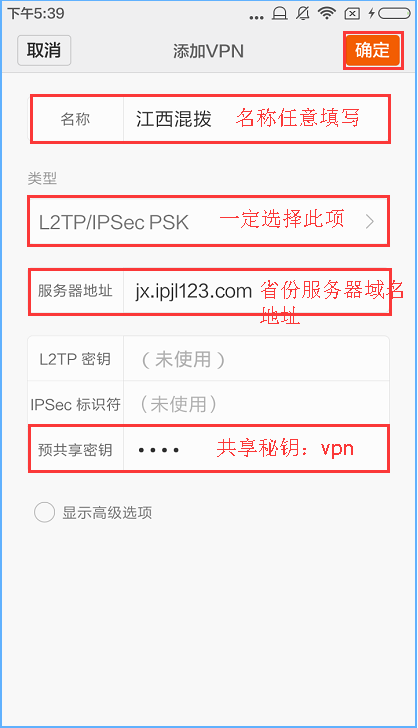Tap the 下午5:39 clock
This screenshot has height=728, width=418.
point(36,13)
